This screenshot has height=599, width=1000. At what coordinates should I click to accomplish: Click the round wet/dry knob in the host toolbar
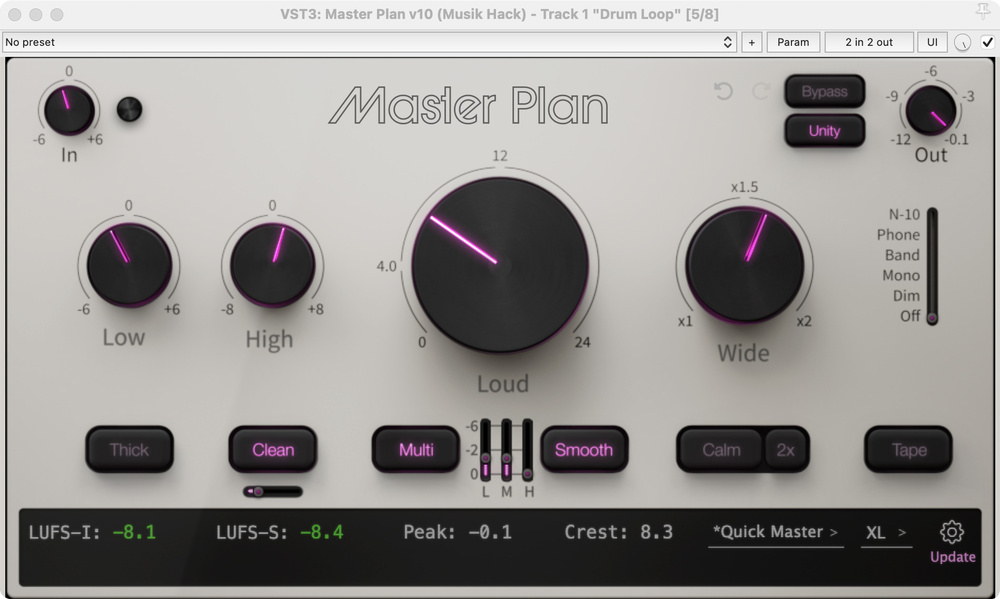tap(962, 43)
